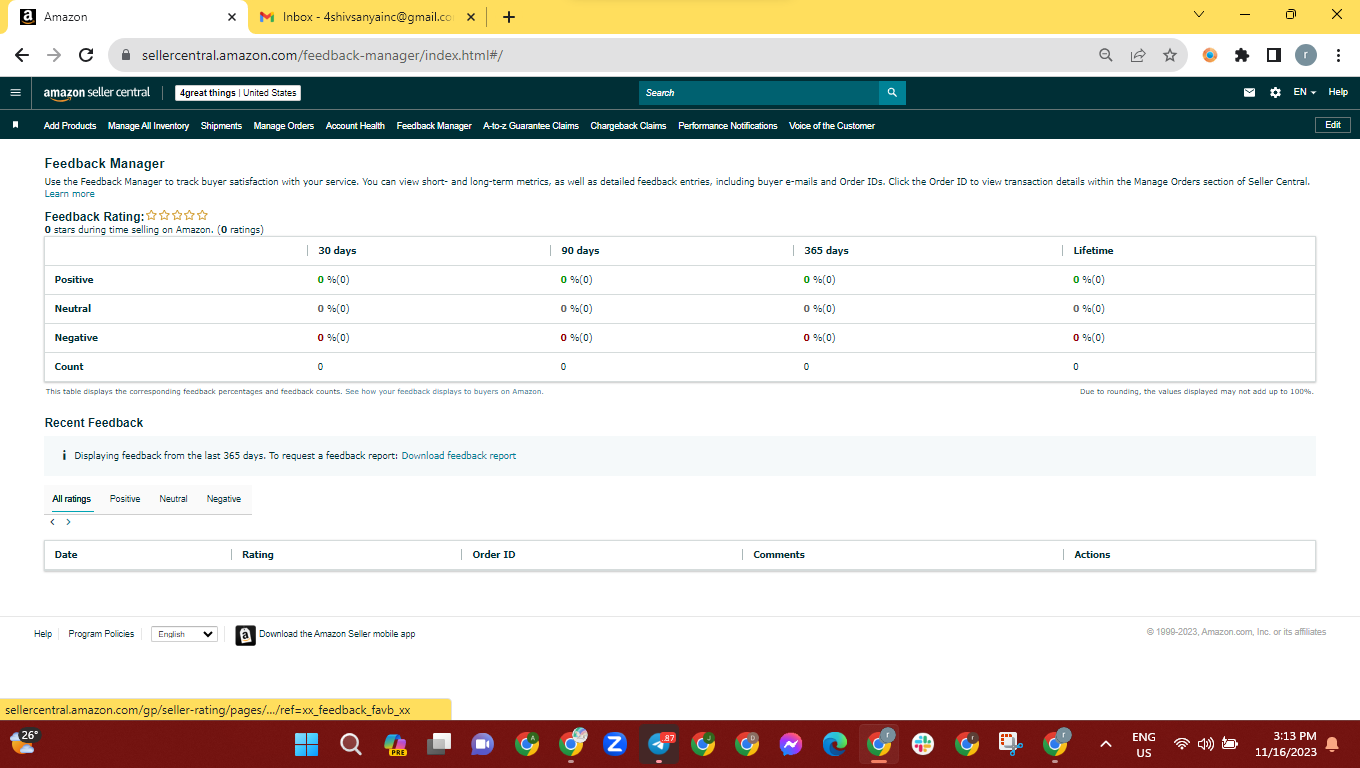Image resolution: width=1360 pixels, height=768 pixels.
Task: Expand the Chrome tab search chevron
Action: pyautogui.click(x=1199, y=15)
